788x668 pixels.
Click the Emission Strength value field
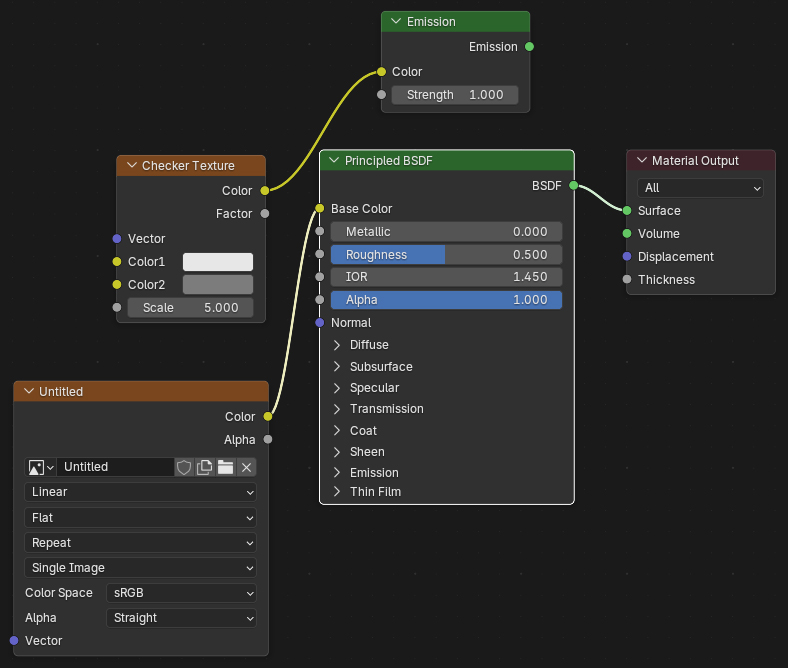tap(455, 95)
